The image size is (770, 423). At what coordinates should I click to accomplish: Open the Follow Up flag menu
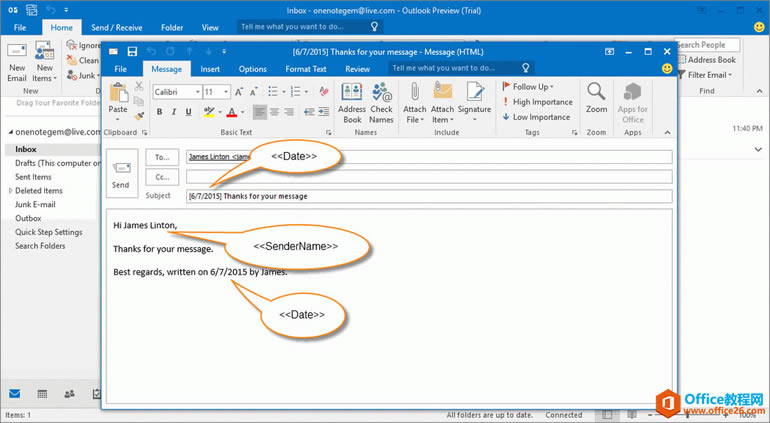coord(528,86)
